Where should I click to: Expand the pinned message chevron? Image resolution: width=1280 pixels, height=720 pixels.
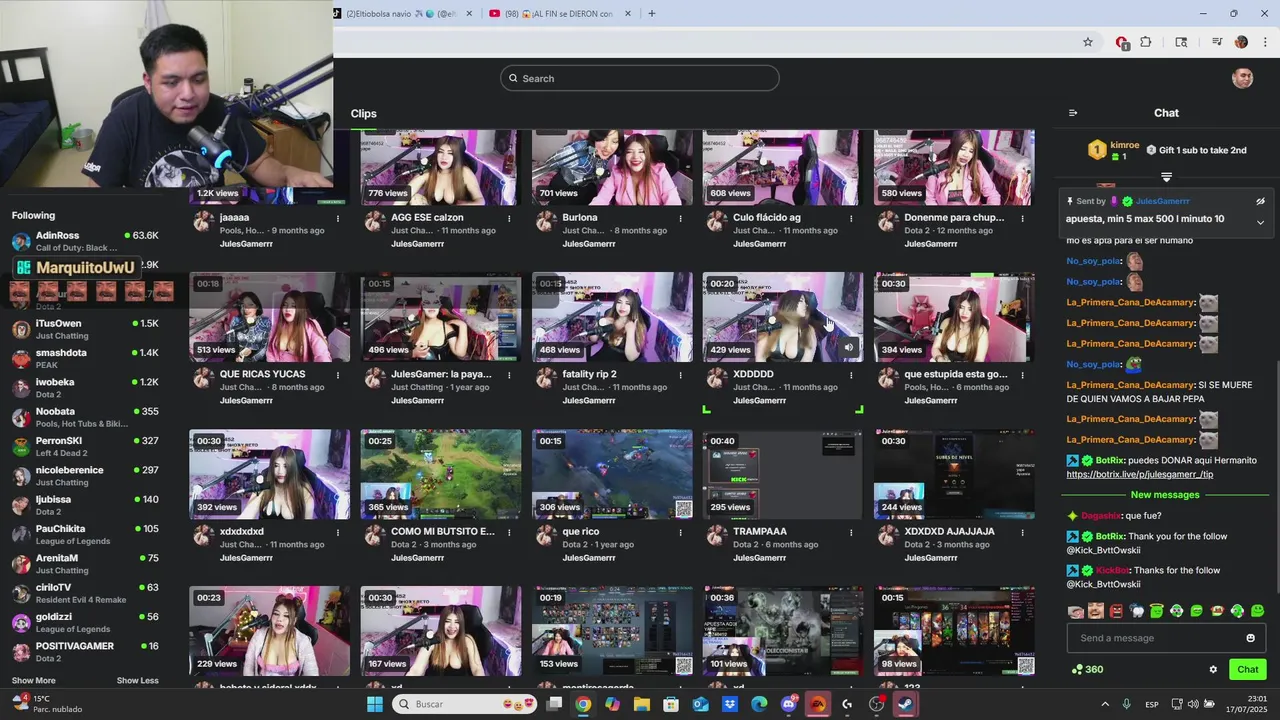coord(1260,222)
